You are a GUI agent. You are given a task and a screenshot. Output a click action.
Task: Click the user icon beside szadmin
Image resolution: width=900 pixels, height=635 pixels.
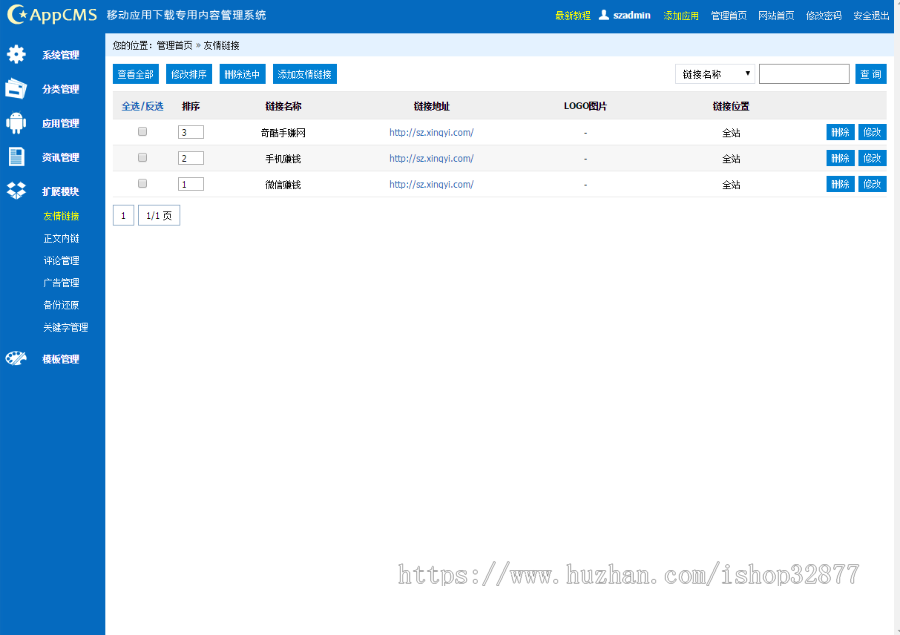point(604,15)
